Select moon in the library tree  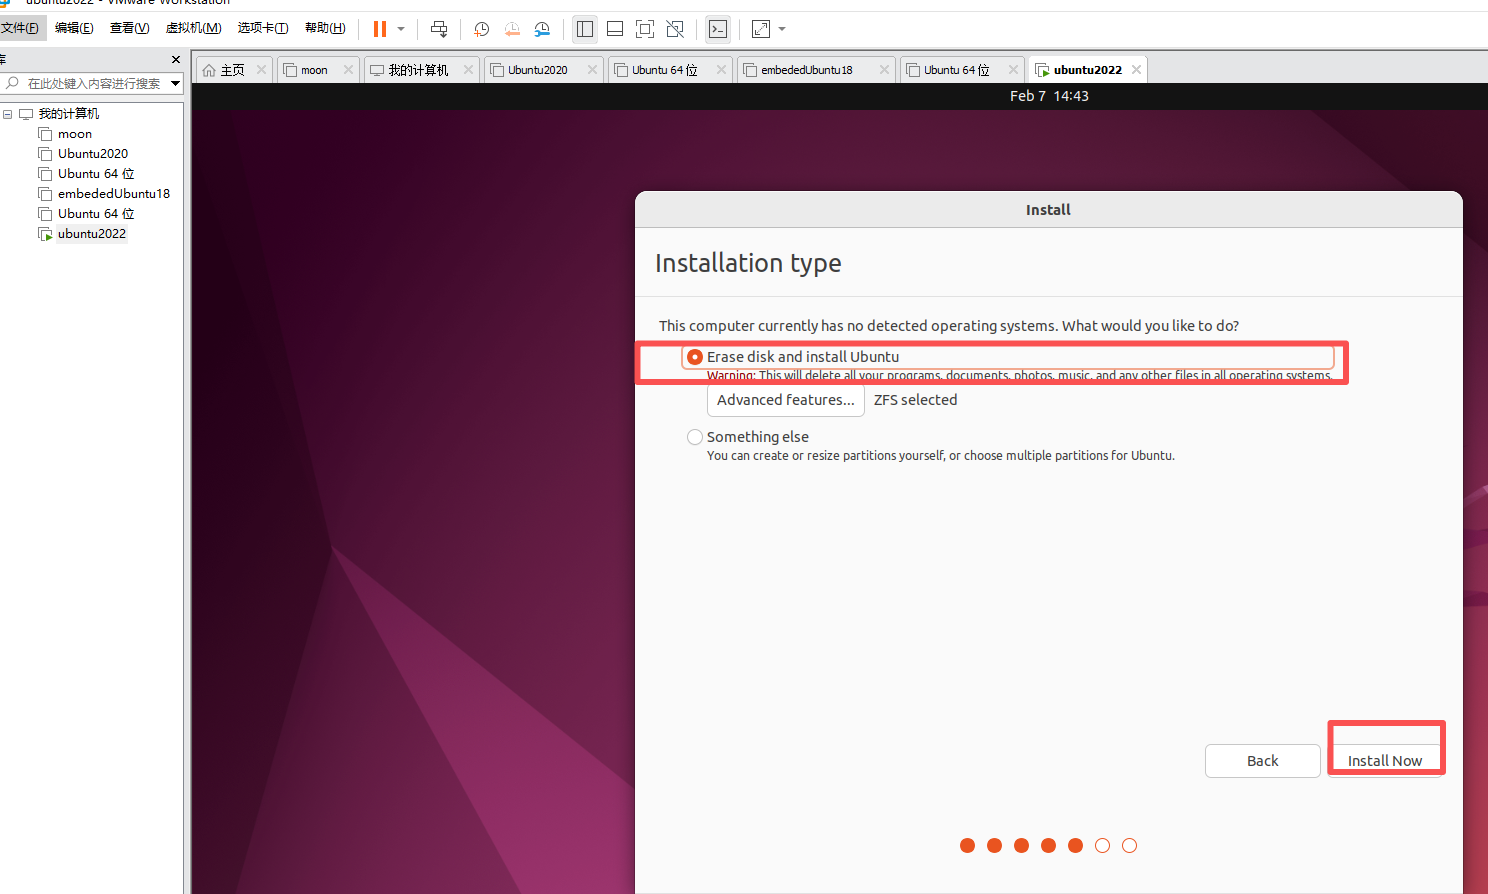[75, 134]
